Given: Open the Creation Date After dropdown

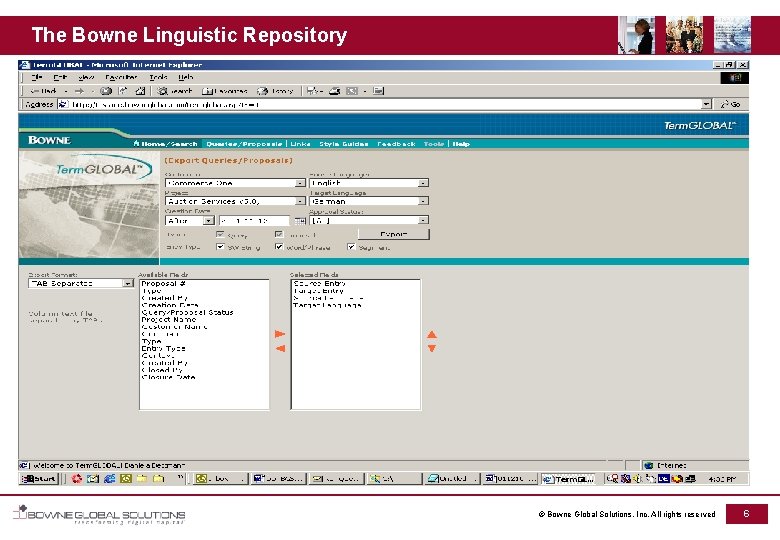Looking at the screenshot, I should [190, 221].
